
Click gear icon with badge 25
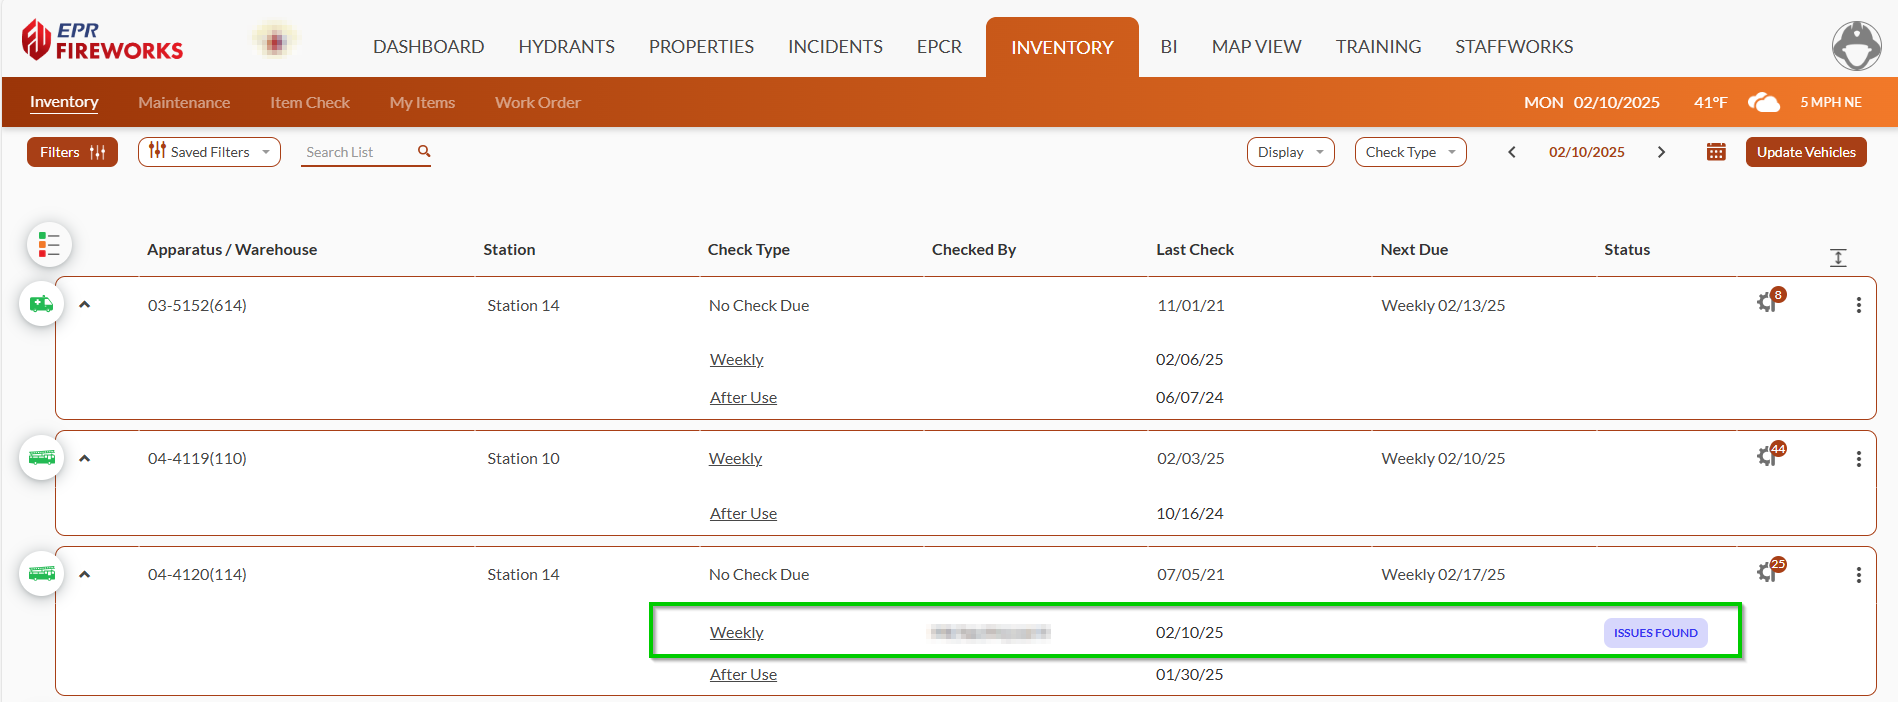[1767, 572]
